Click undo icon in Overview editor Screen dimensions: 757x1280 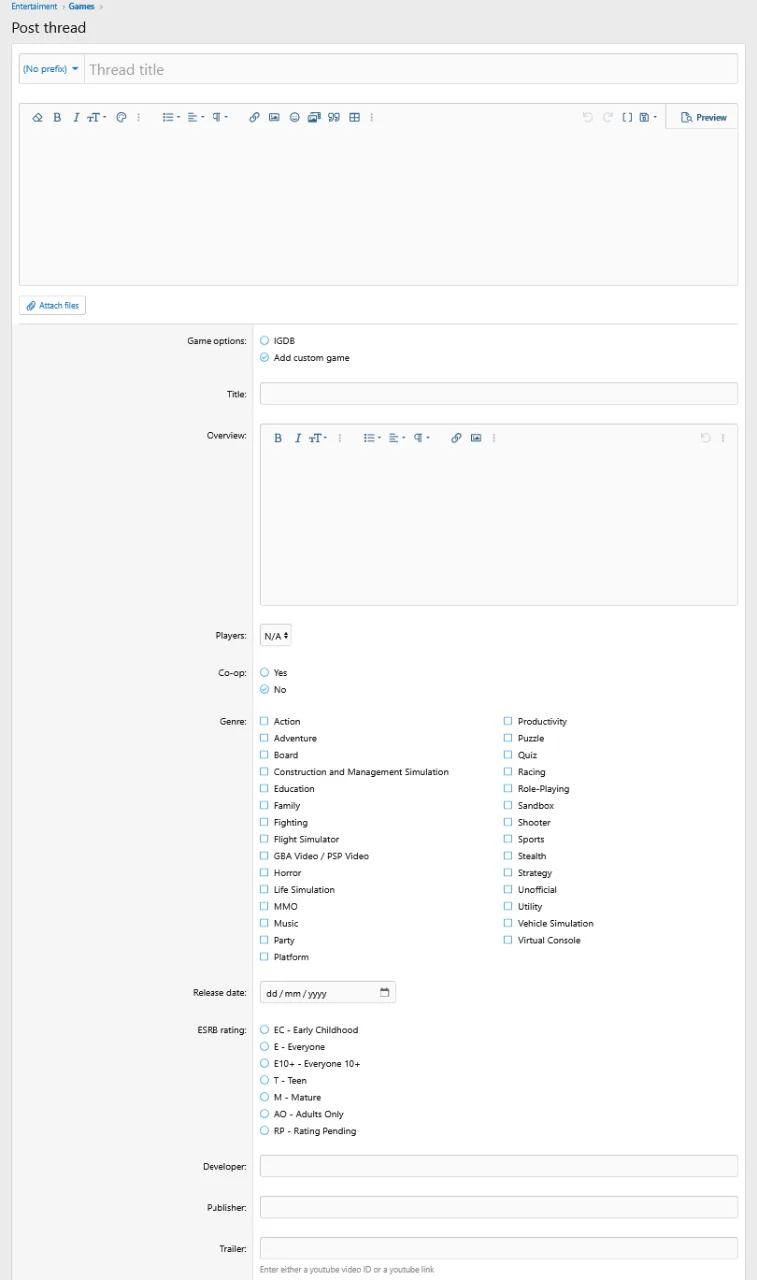(705, 438)
